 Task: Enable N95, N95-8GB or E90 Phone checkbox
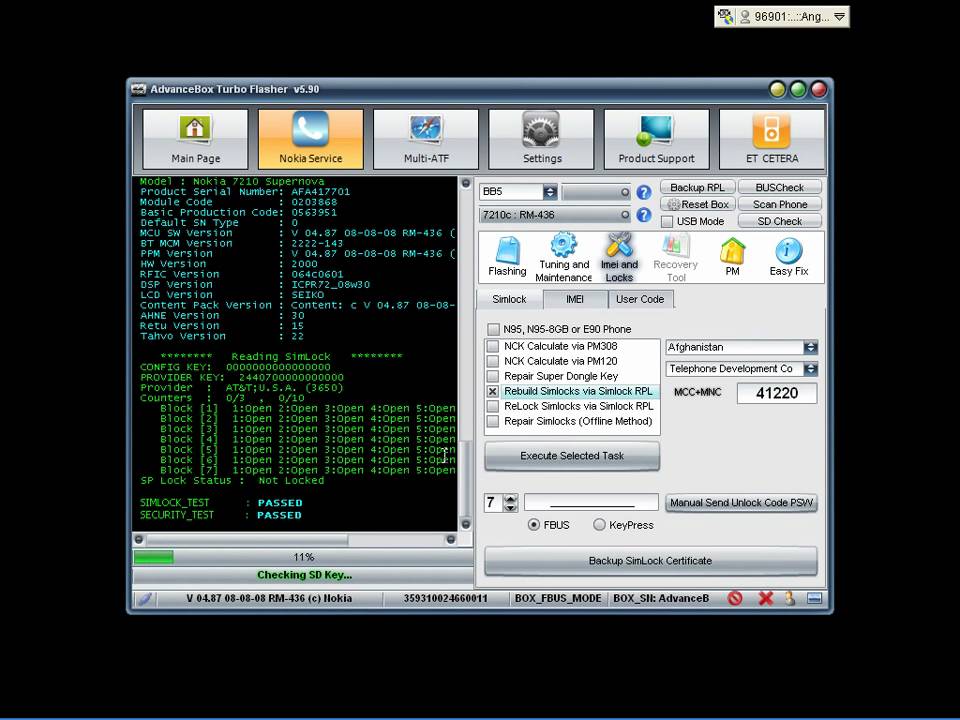(x=493, y=329)
